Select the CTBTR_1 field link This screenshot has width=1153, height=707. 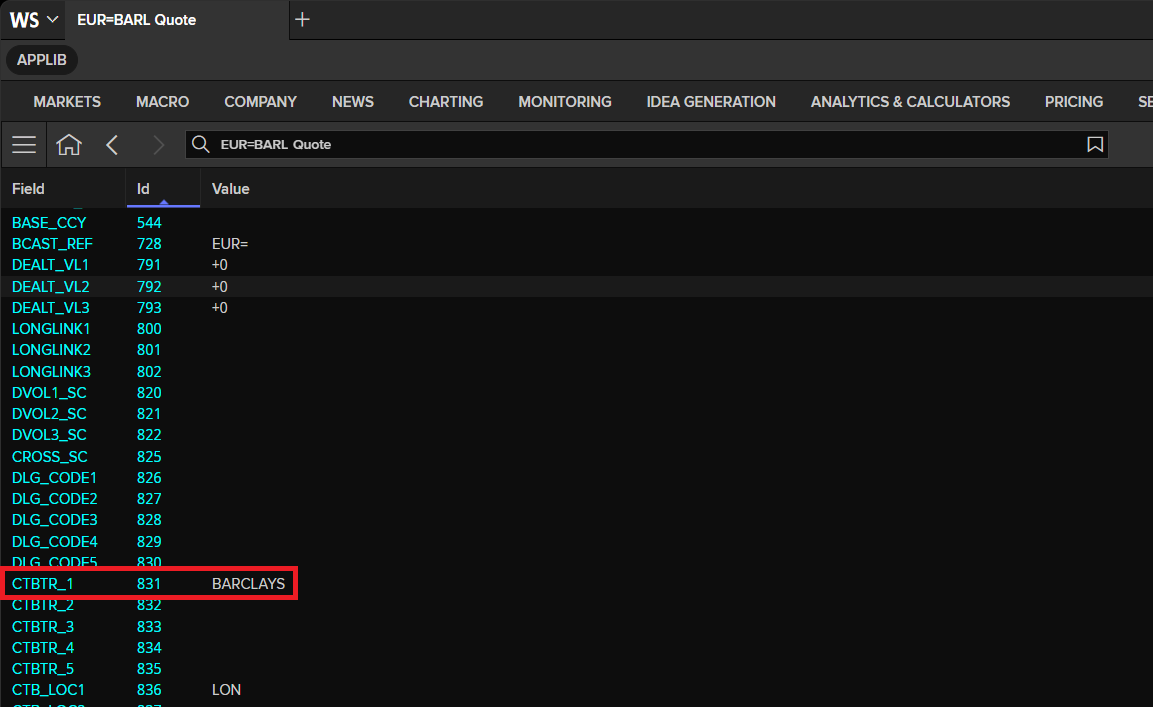[43, 583]
